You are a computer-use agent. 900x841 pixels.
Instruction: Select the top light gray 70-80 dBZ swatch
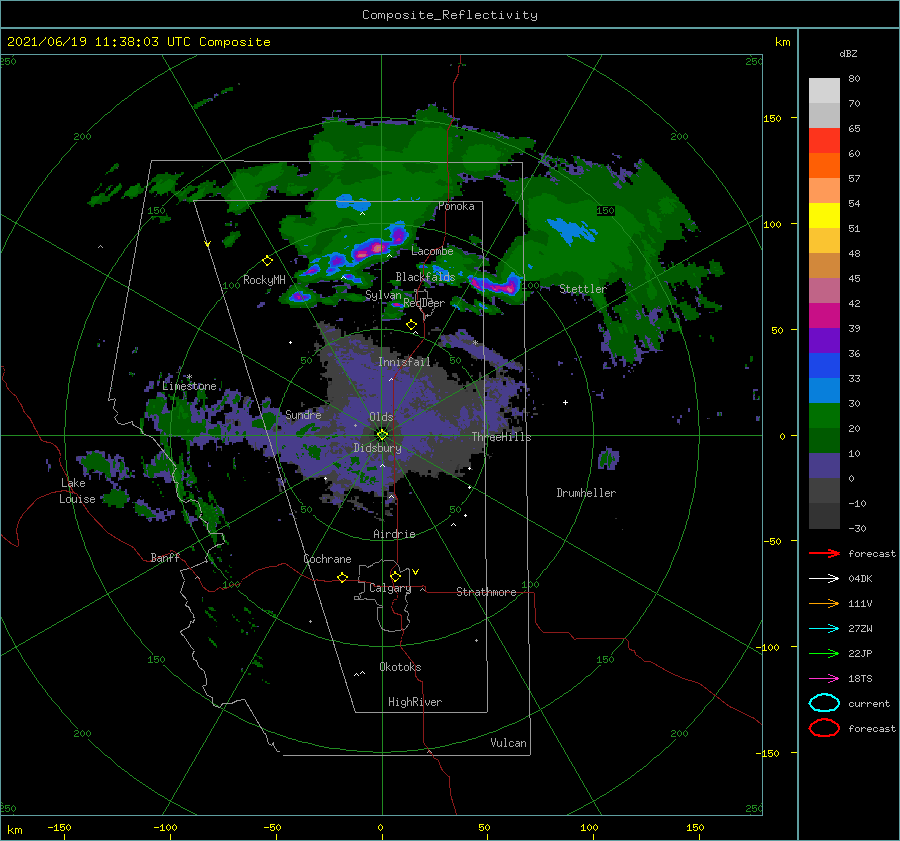pos(824,91)
